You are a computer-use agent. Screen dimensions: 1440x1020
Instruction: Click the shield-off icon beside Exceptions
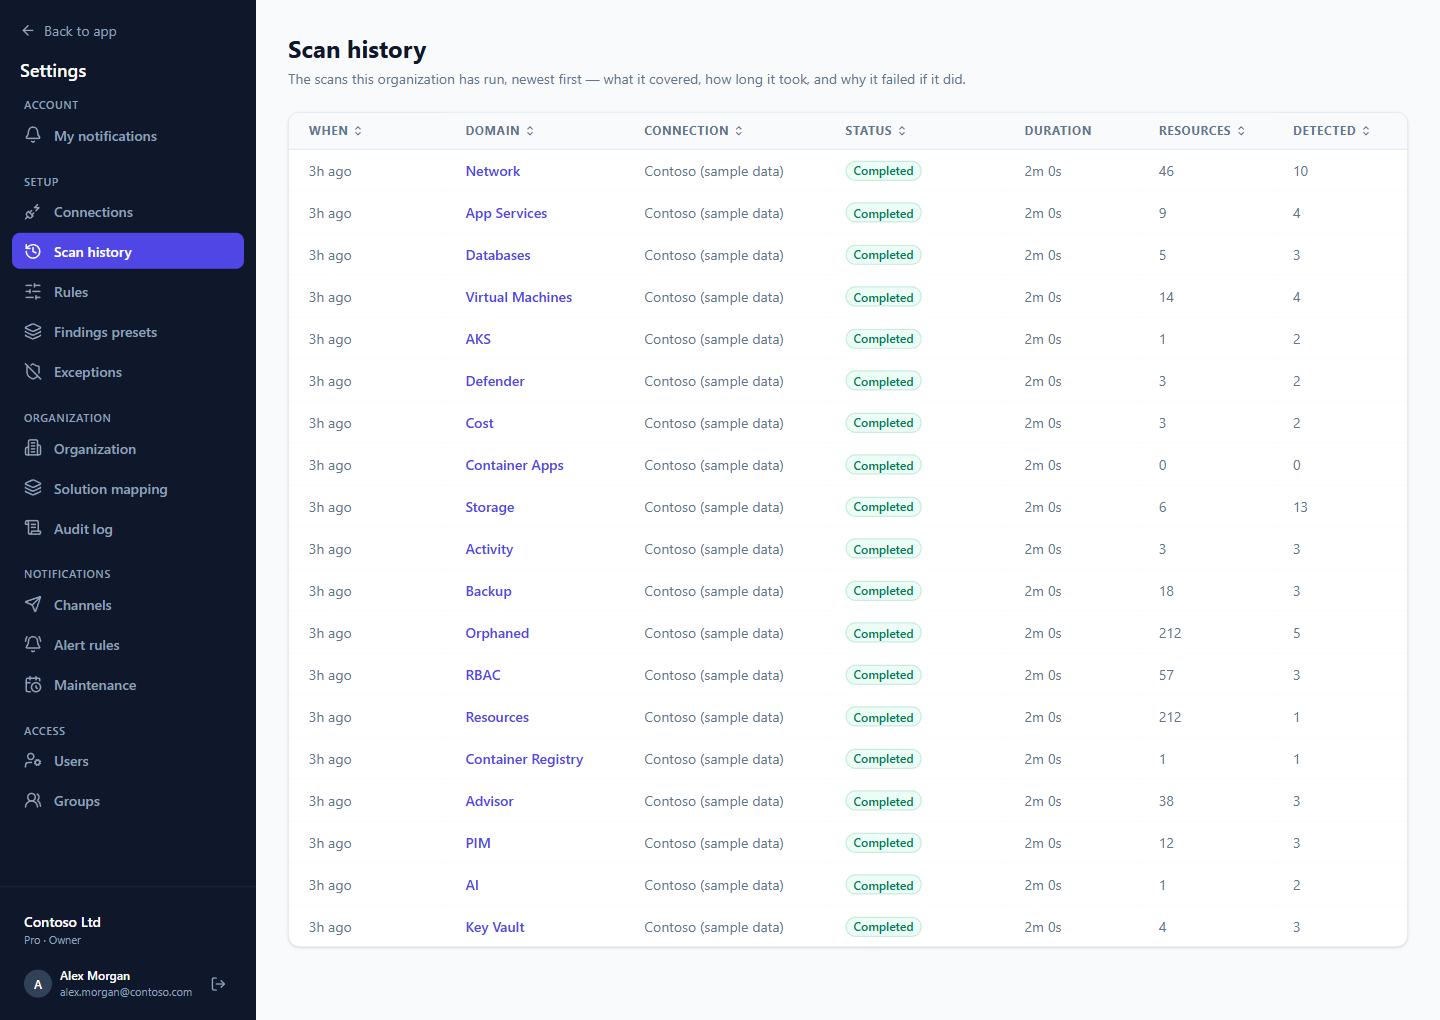point(33,371)
